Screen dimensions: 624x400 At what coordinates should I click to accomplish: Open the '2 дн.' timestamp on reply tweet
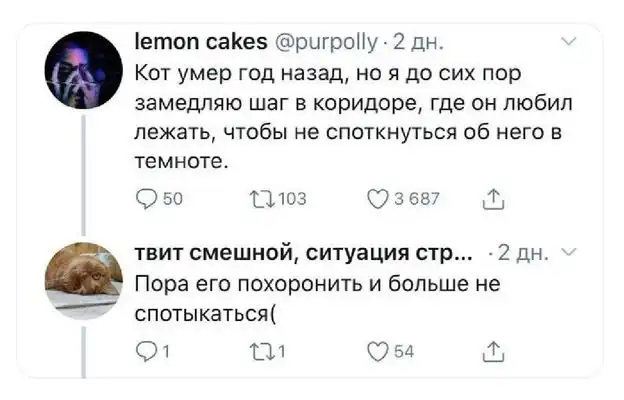click(526, 251)
